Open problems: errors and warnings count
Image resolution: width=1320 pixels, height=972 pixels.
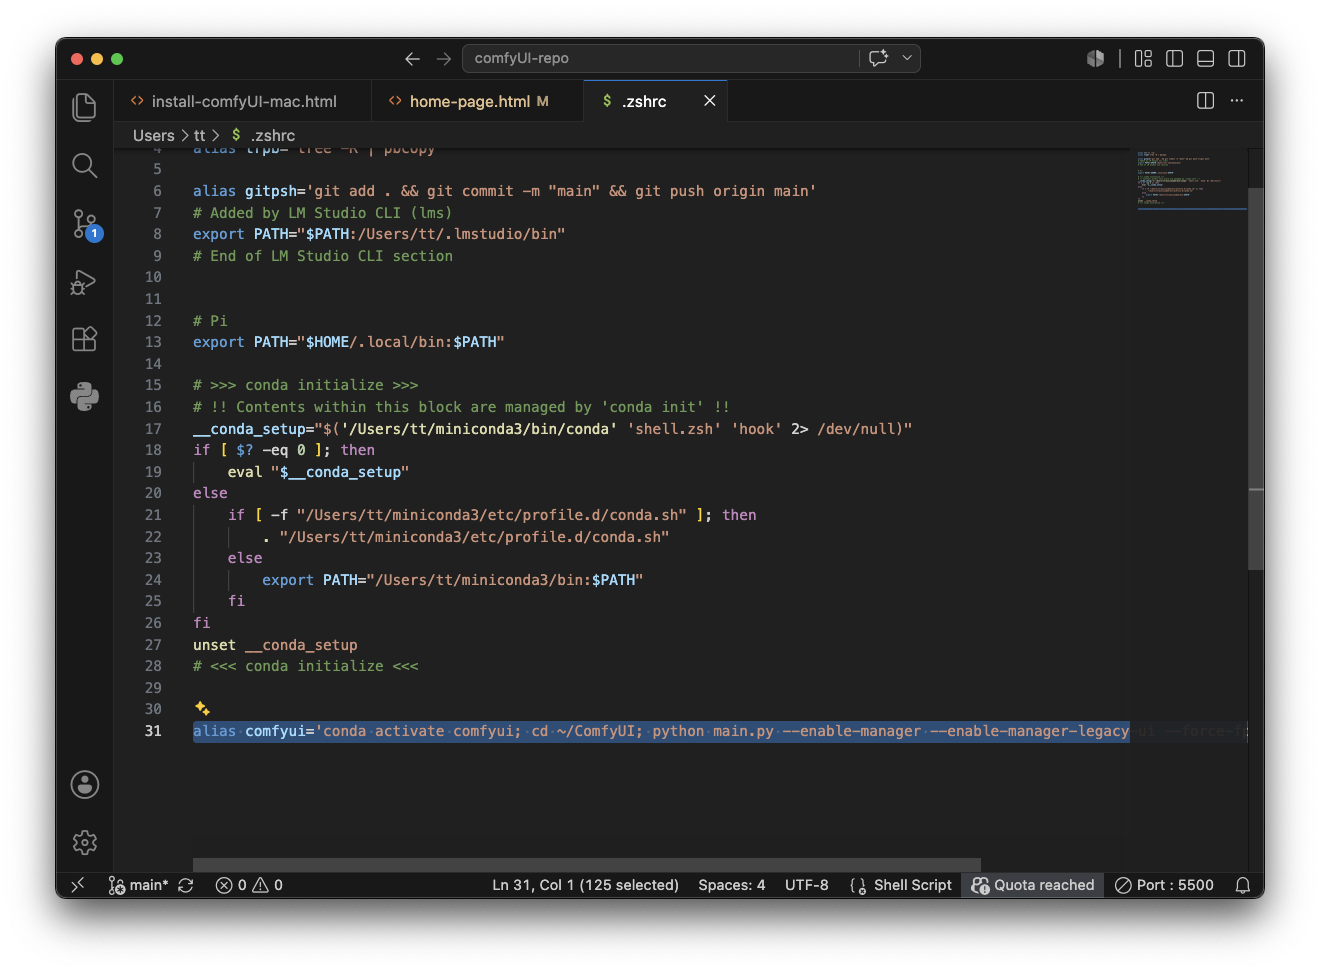249,885
